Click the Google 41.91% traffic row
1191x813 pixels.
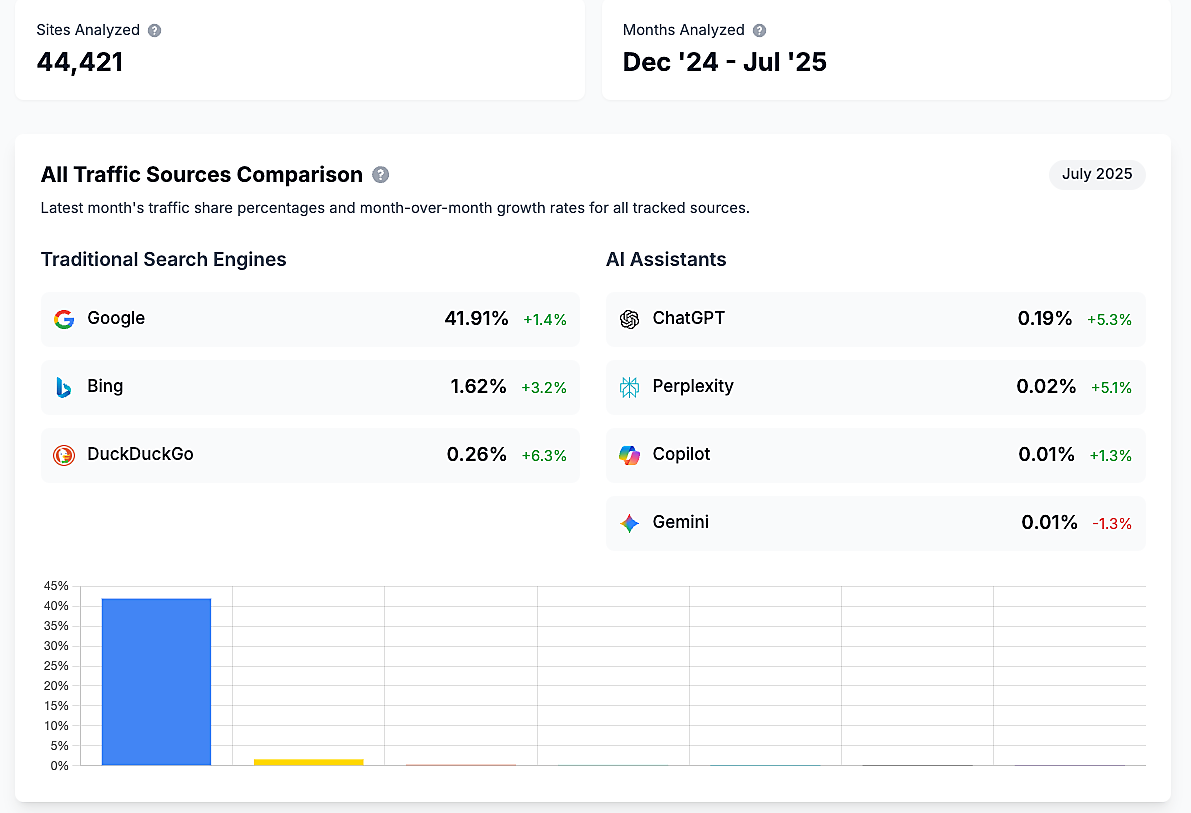[x=310, y=319]
